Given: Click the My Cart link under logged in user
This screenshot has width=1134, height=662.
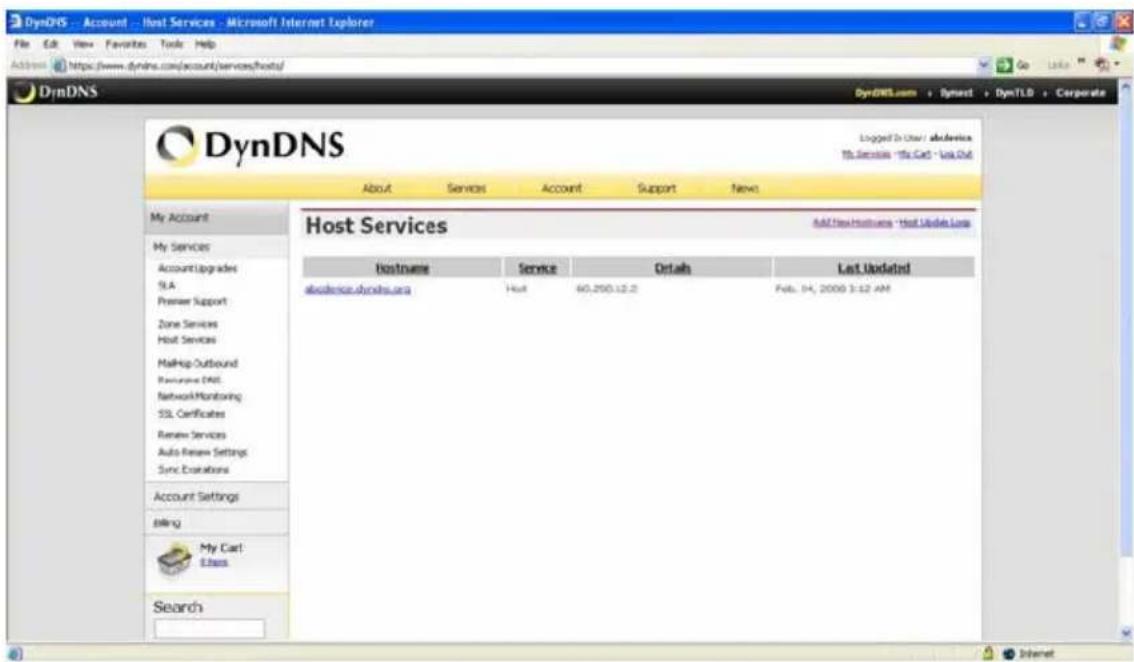Looking at the screenshot, I should (914, 154).
